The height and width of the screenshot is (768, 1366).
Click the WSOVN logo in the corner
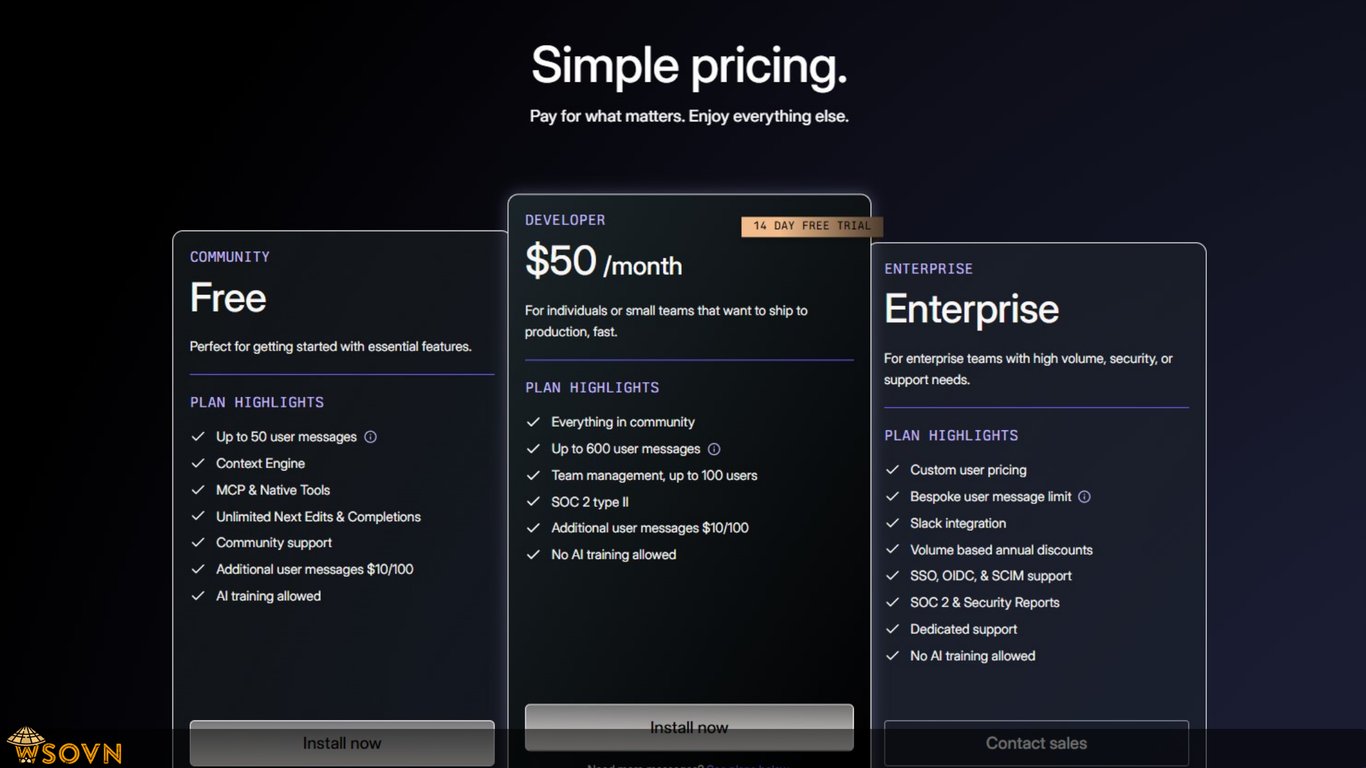pyautogui.click(x=64, y=748)
